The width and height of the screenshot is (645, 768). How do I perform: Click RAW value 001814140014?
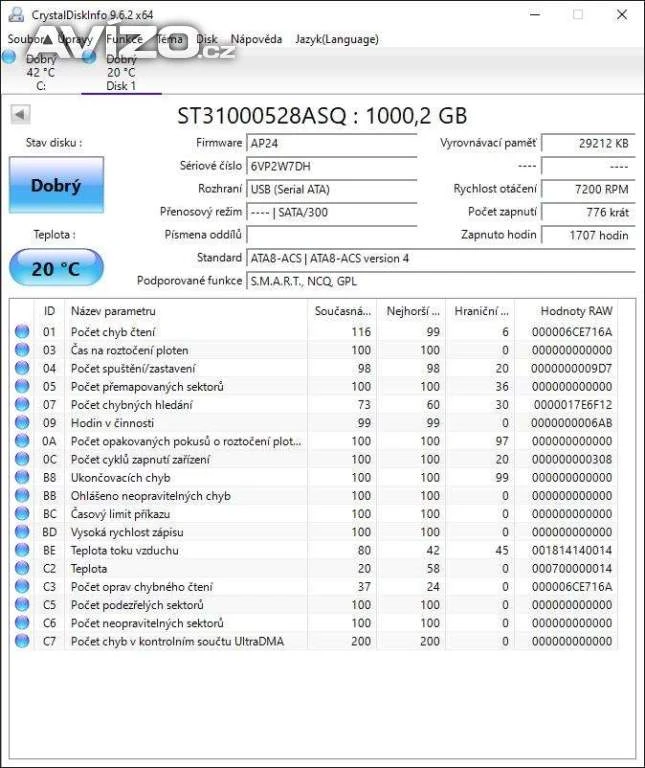[x=572, y=550]
